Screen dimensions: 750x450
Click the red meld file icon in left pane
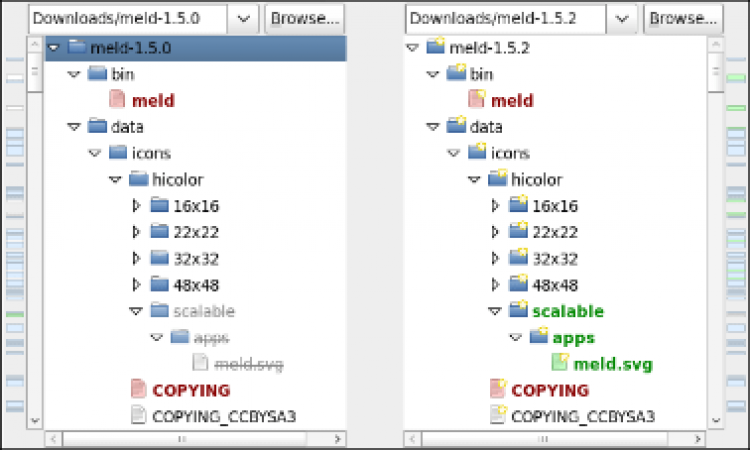(118, 99)
